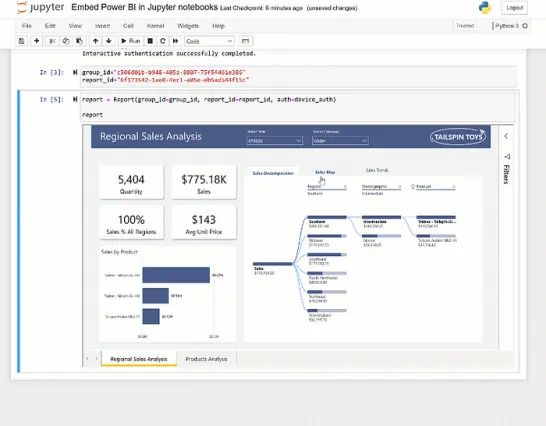
Task: Open the File menu
Action: point(26,26)
